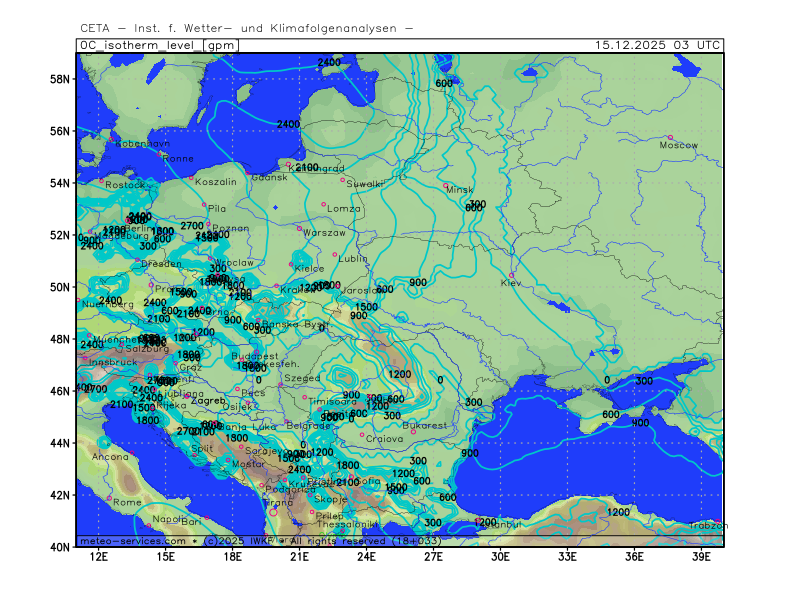Select the Lomza city marker
The image size is (800, 600).
pos(323,204)
